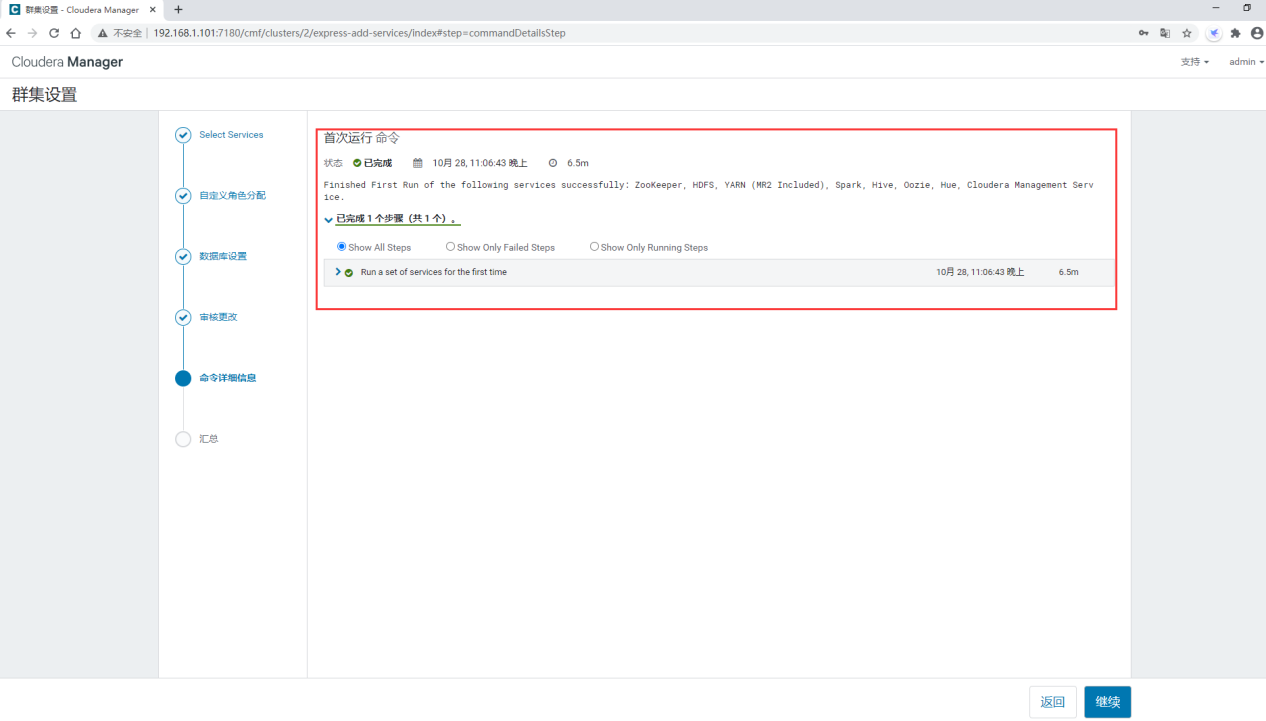Click the browser forward arrow
The height and width of the screenshot is (721, 1266).
32,33
